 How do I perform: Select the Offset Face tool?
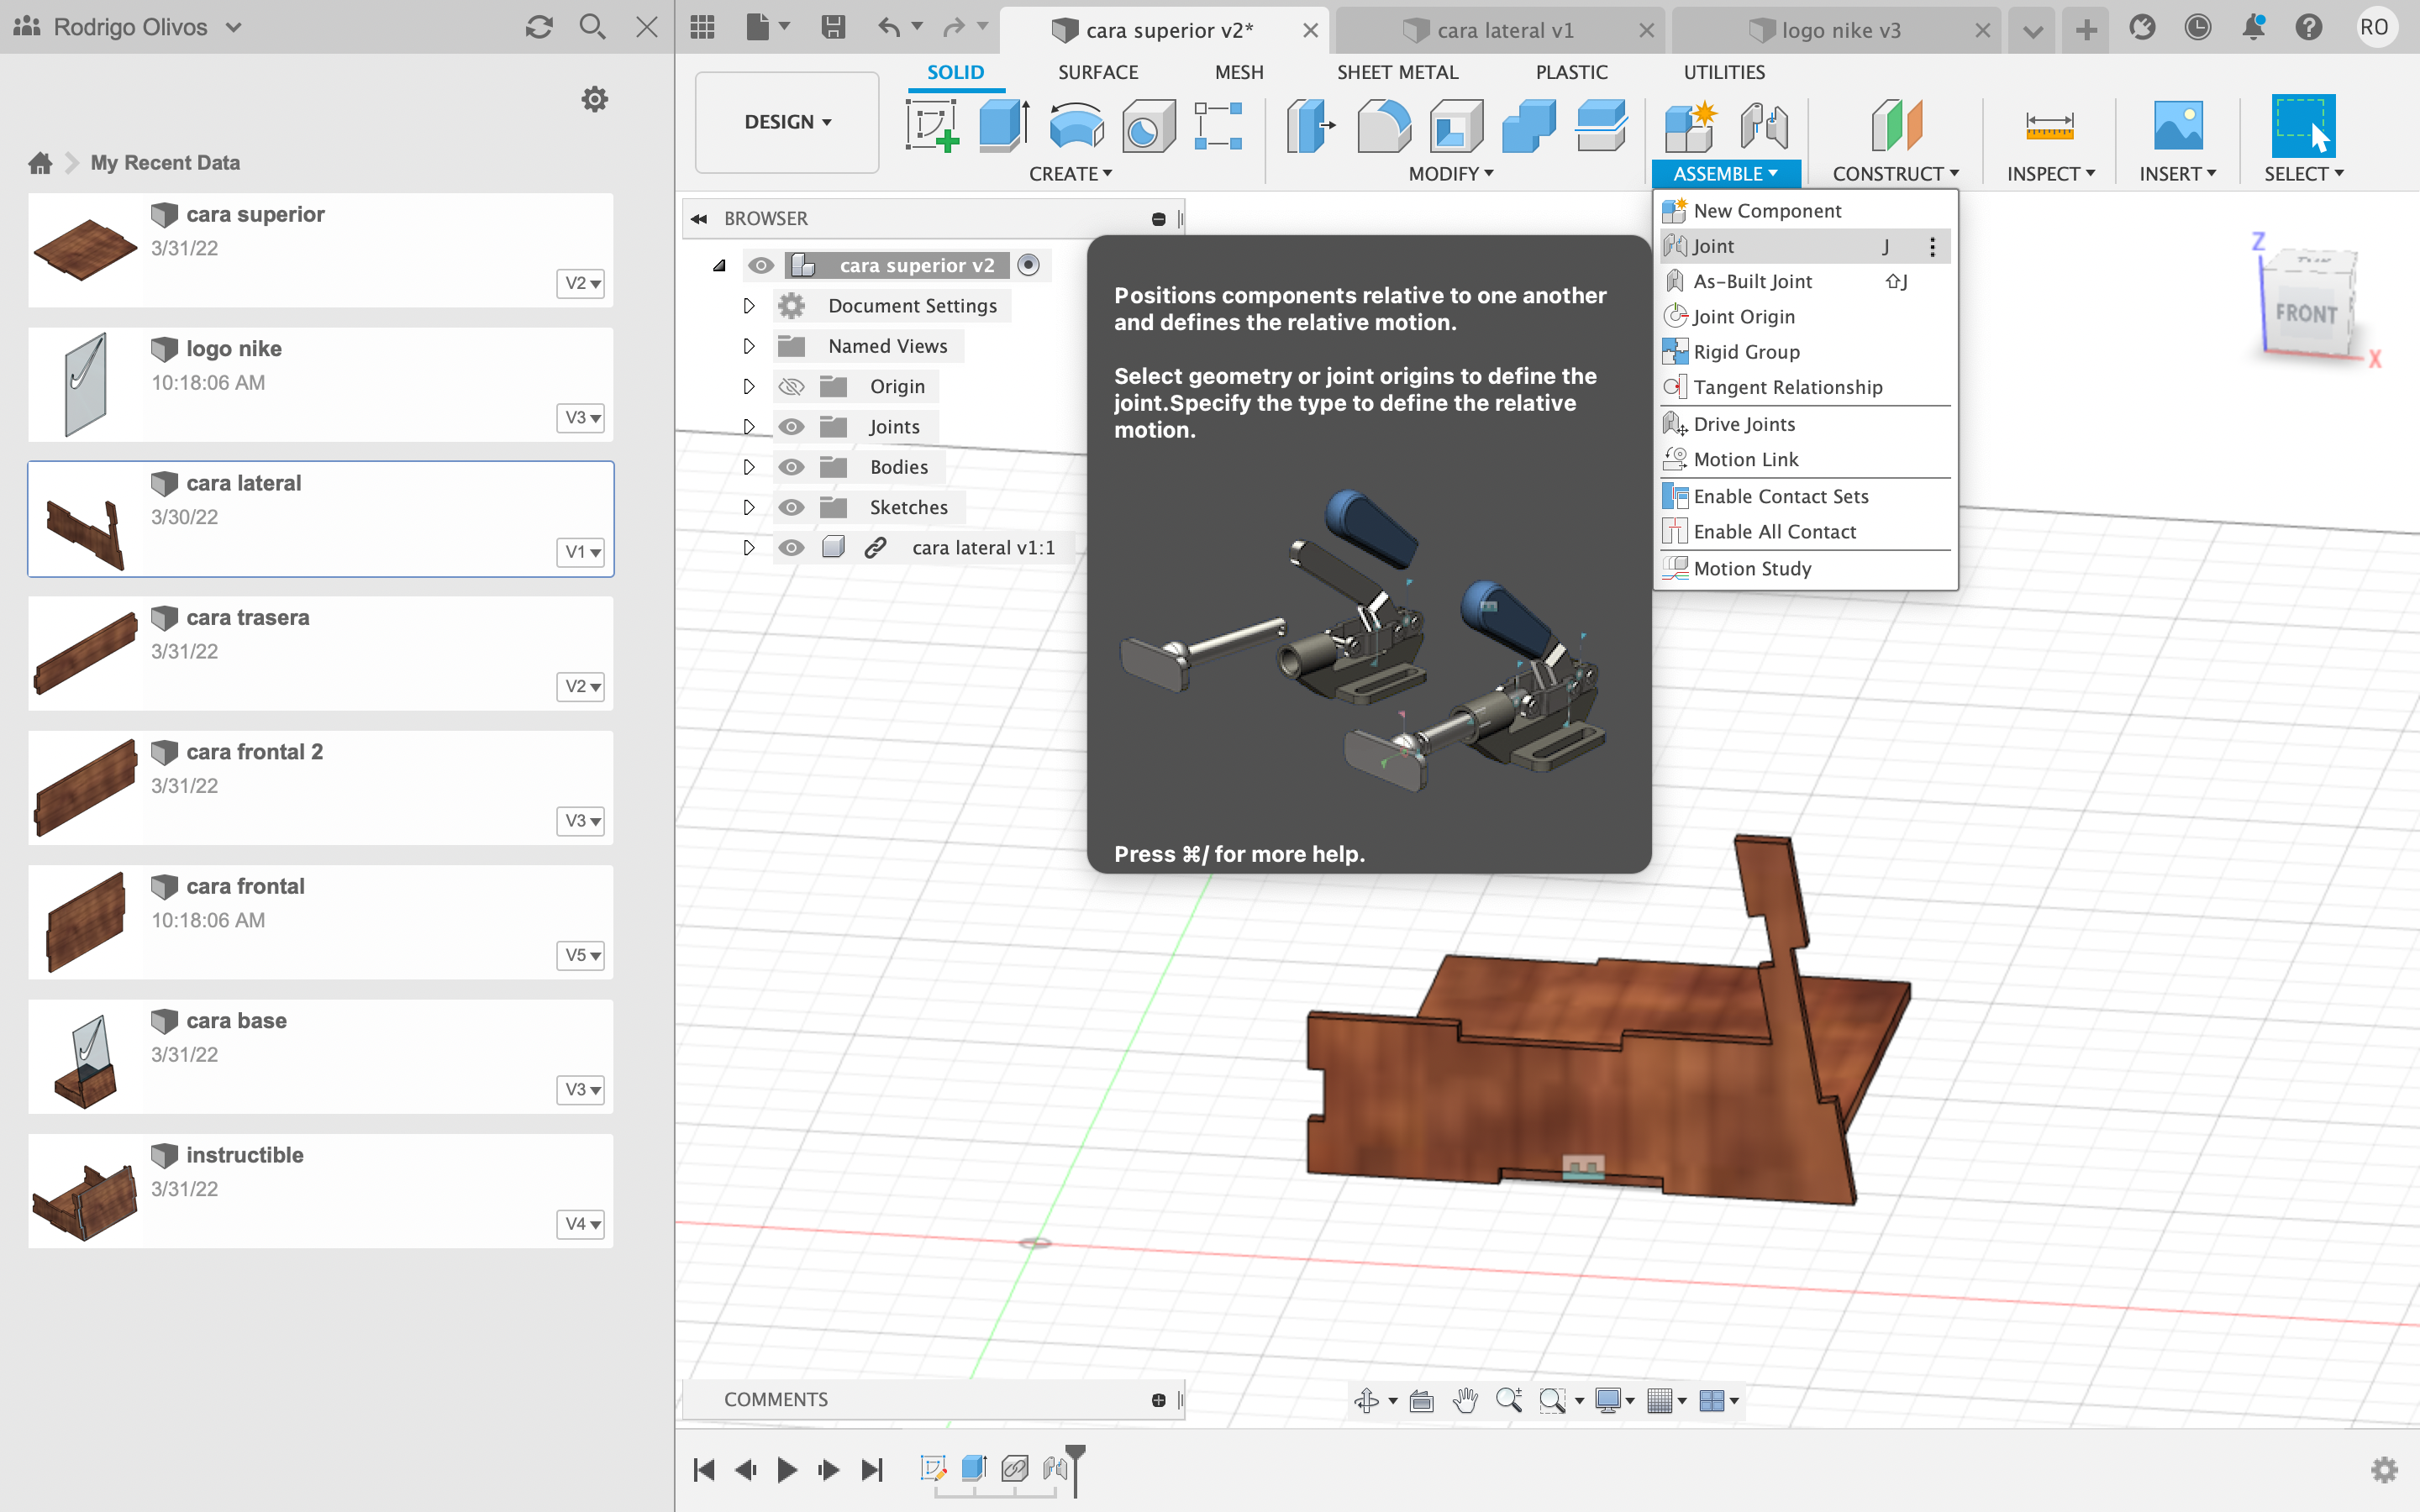point(1601,127)
